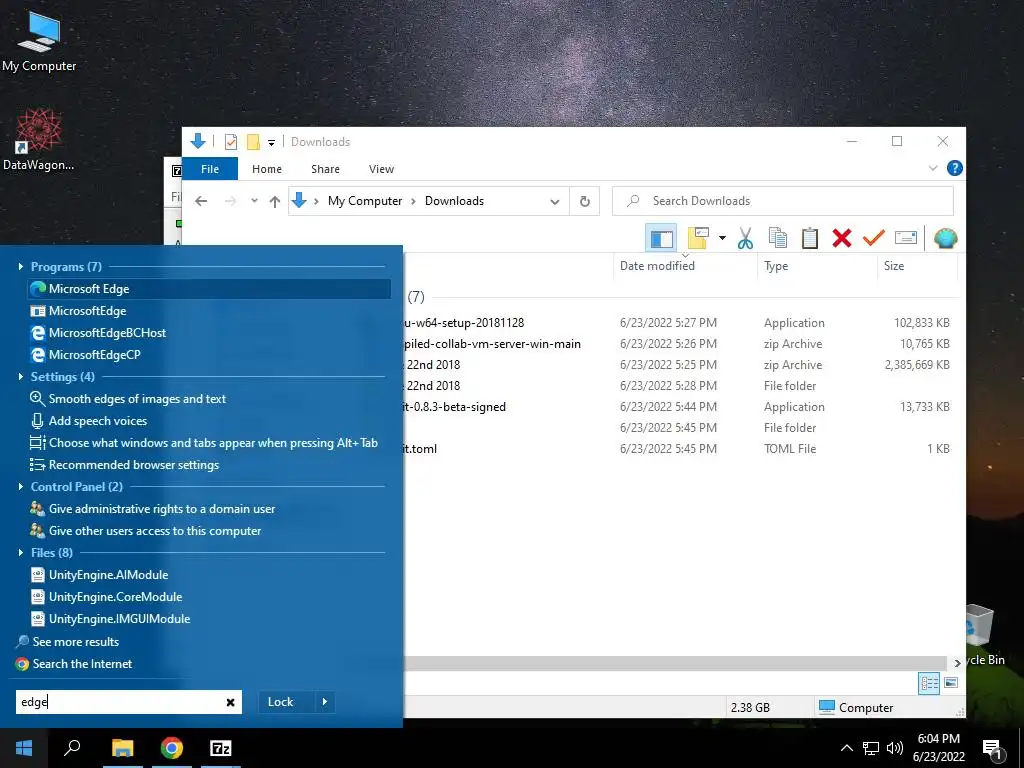This screenshot has height=768, width=1024.
Task: Click the Windows Start button
Action: [x=24, y=748]
